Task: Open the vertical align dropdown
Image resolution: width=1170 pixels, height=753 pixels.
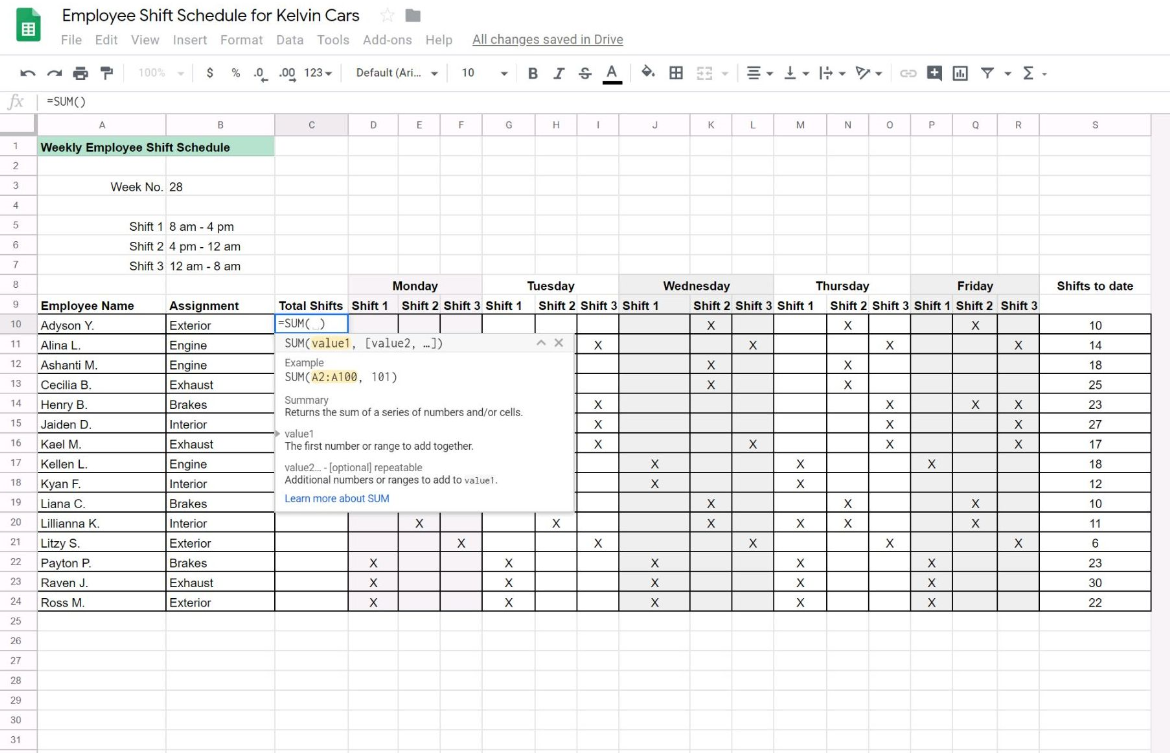Action: coord(796,73)
